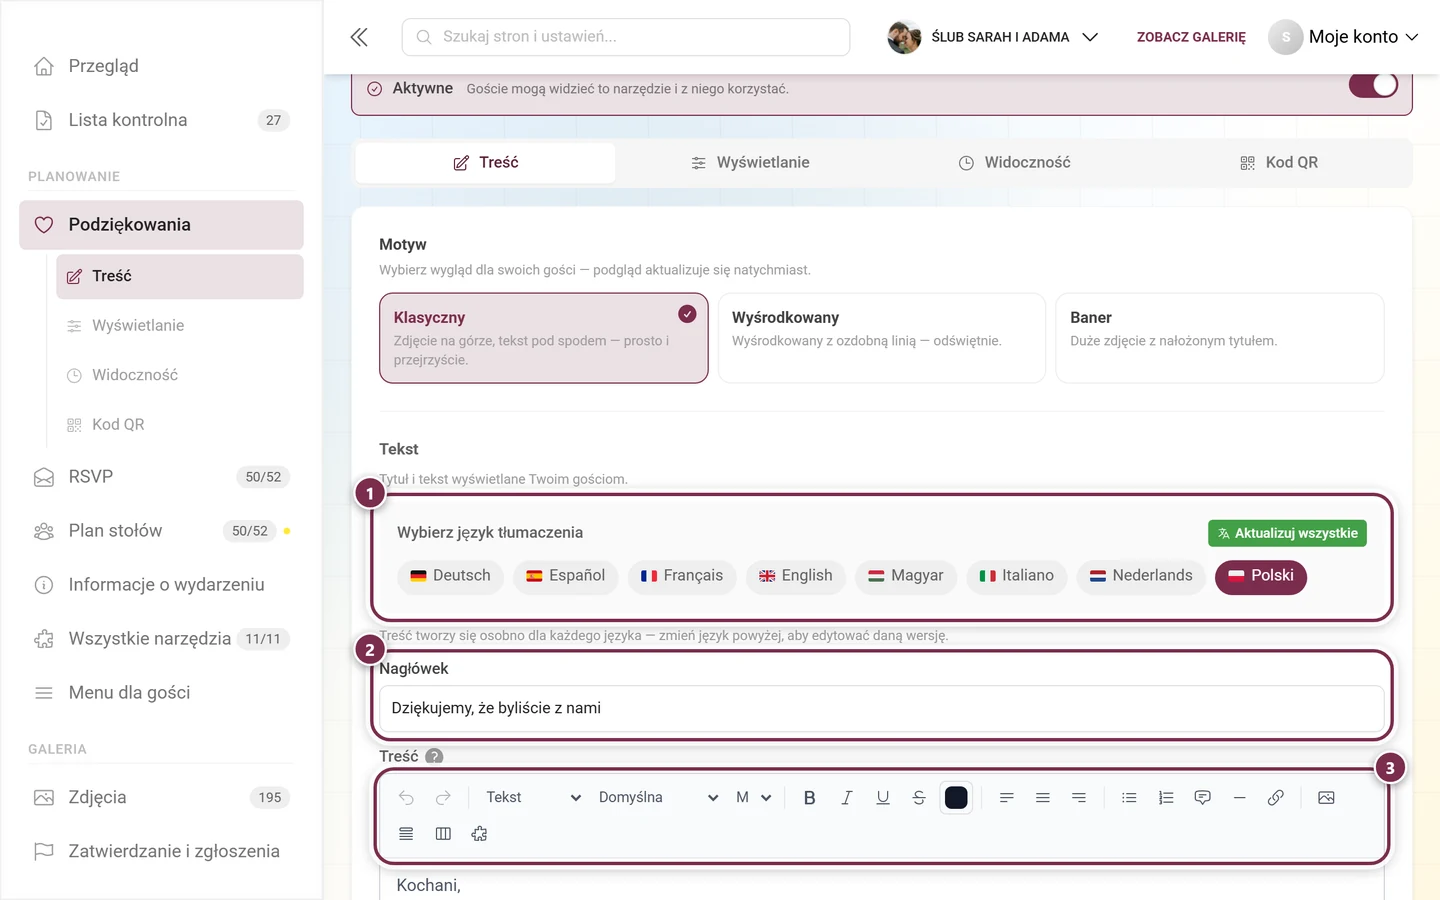Click the justify lines icon in toolbar

click(x=406, y=834)
